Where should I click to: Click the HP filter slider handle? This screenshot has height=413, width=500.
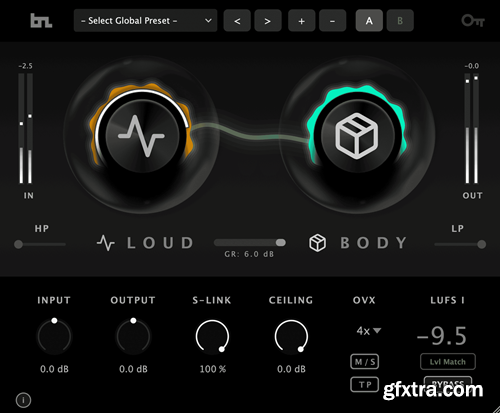(x=19, y=244)
